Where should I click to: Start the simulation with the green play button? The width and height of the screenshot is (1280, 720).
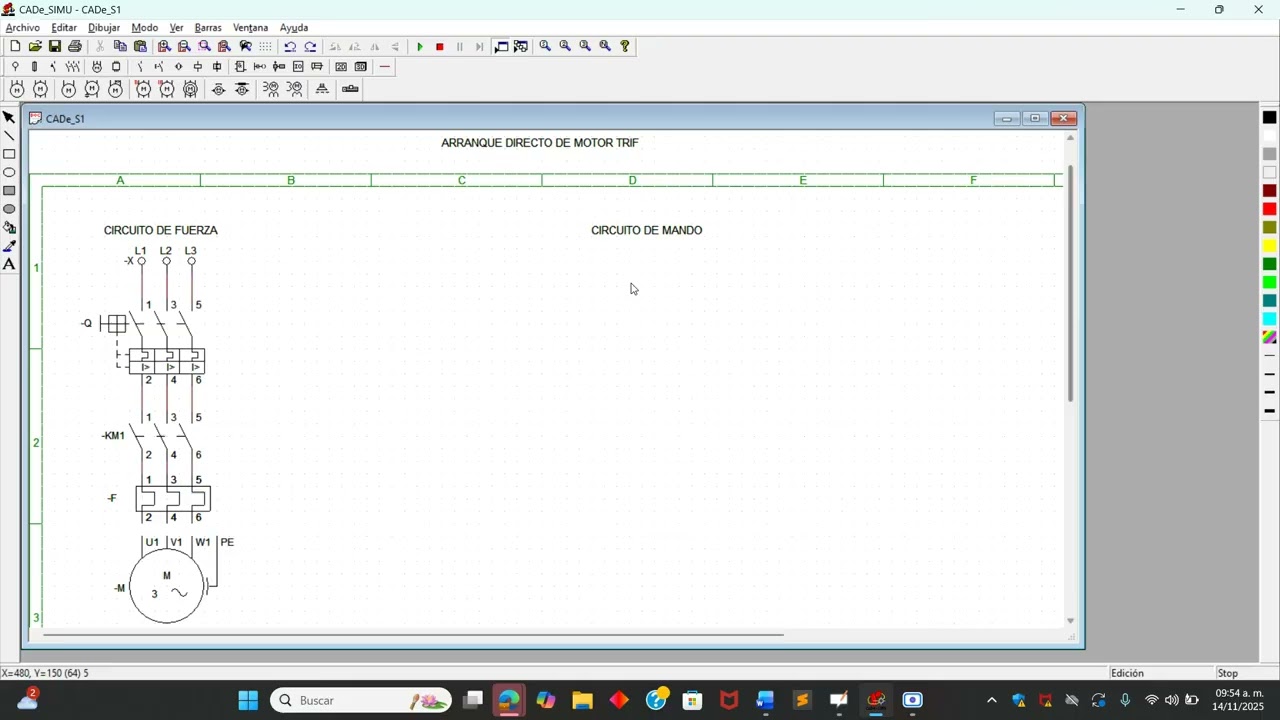420,46
